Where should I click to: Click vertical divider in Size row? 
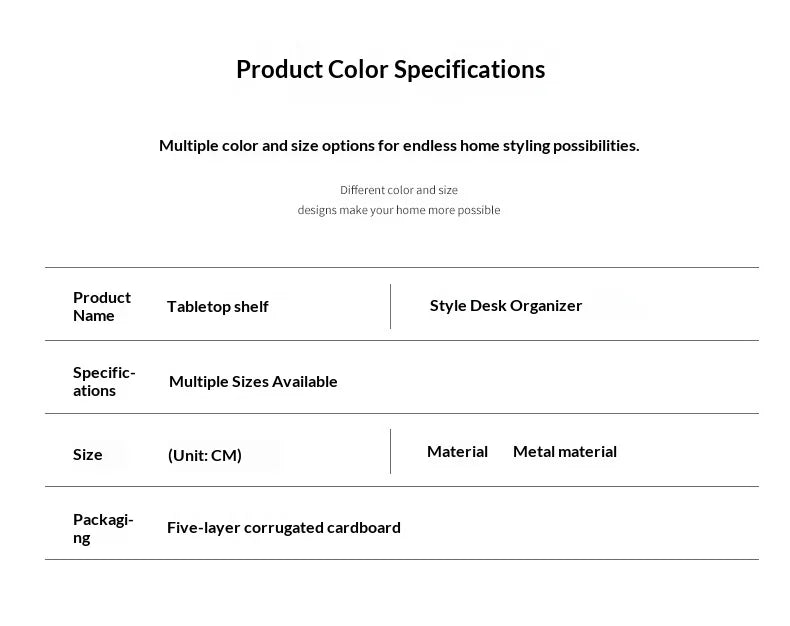pos(390,452)
